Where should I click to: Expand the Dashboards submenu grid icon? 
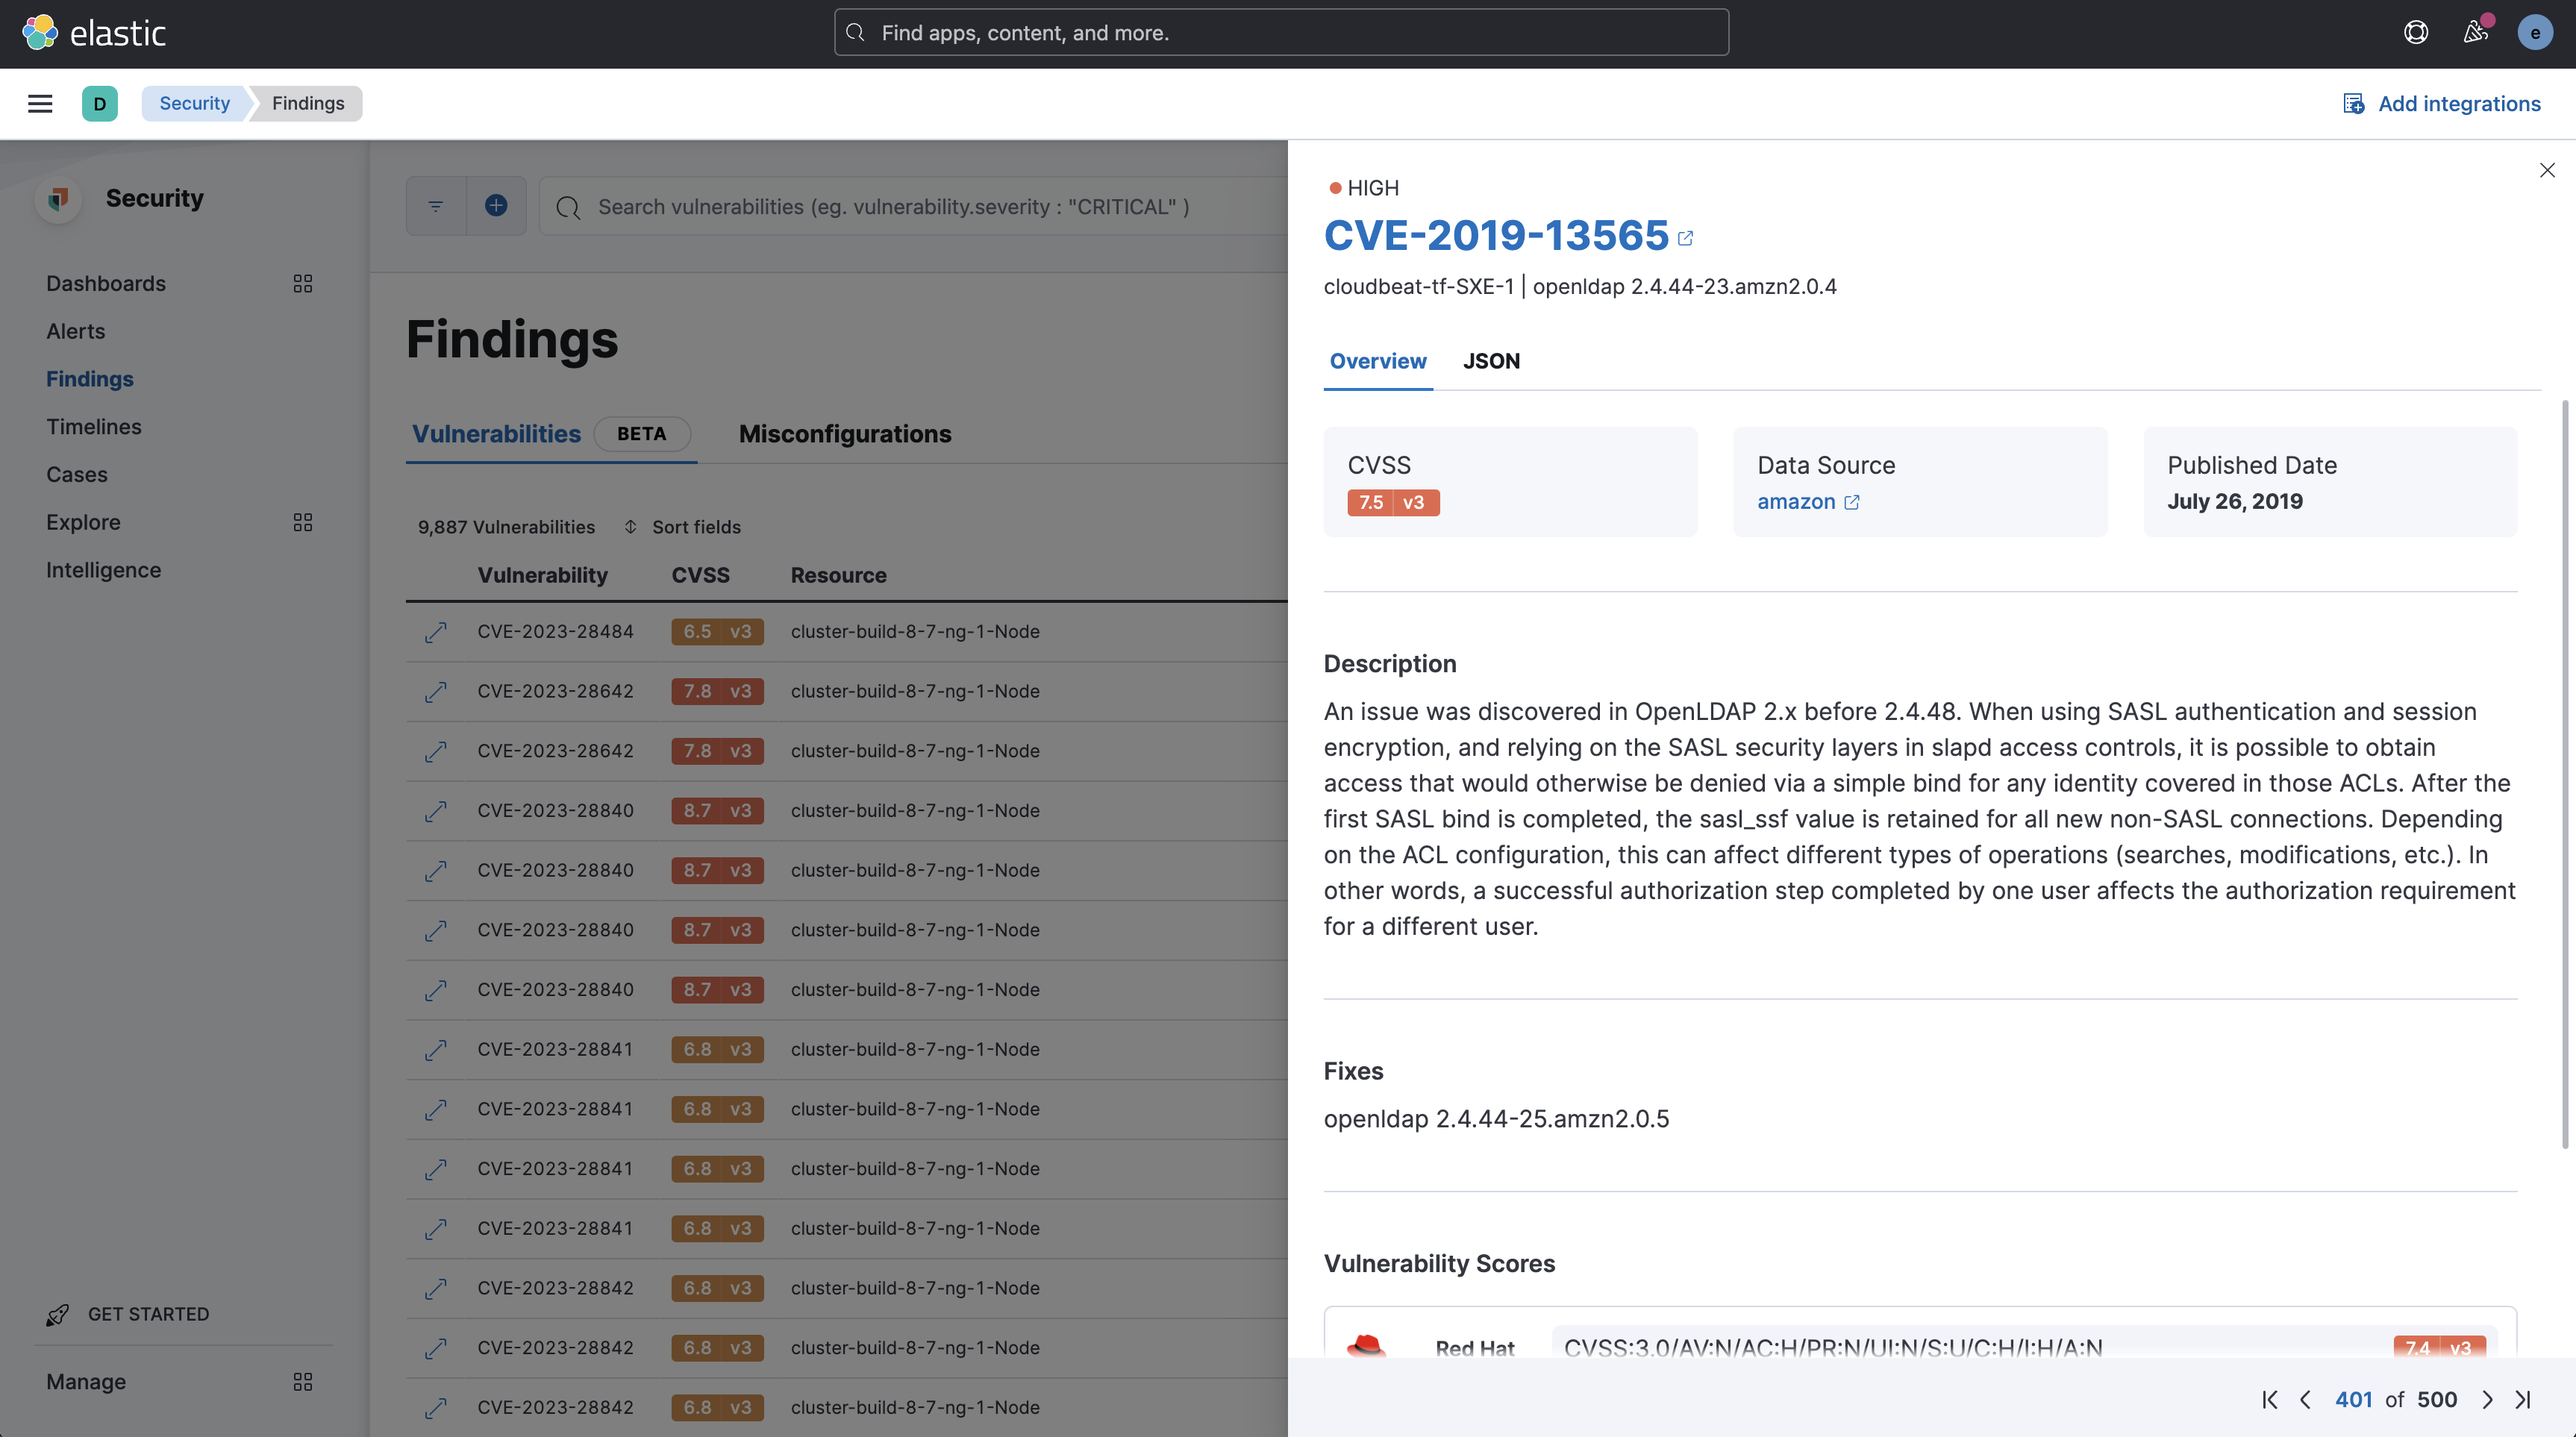click(302, 284)
